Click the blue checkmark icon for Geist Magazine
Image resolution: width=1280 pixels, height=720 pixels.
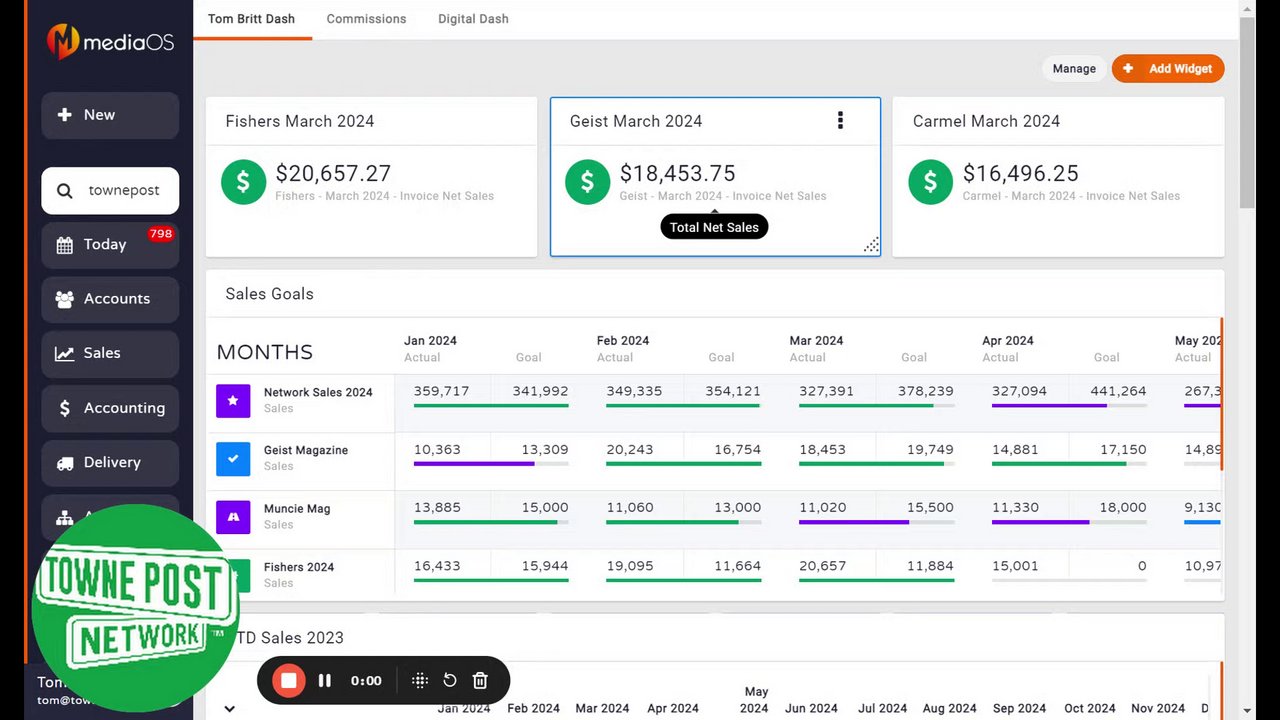pyautogui.click(x=233, y=459)
